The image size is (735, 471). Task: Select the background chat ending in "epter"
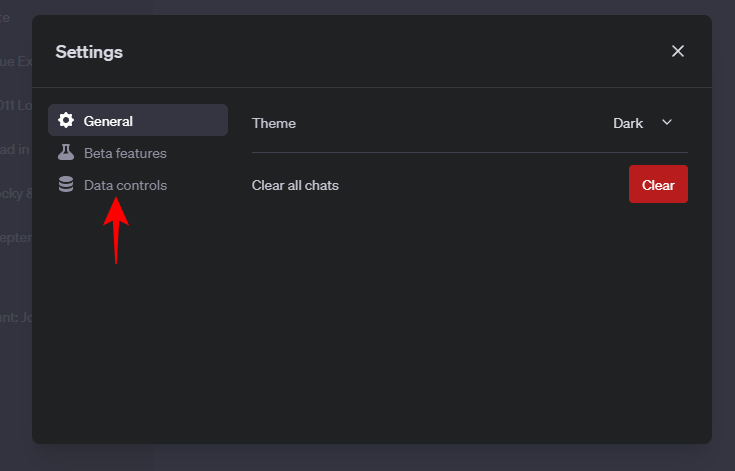(x=15, y=237)
